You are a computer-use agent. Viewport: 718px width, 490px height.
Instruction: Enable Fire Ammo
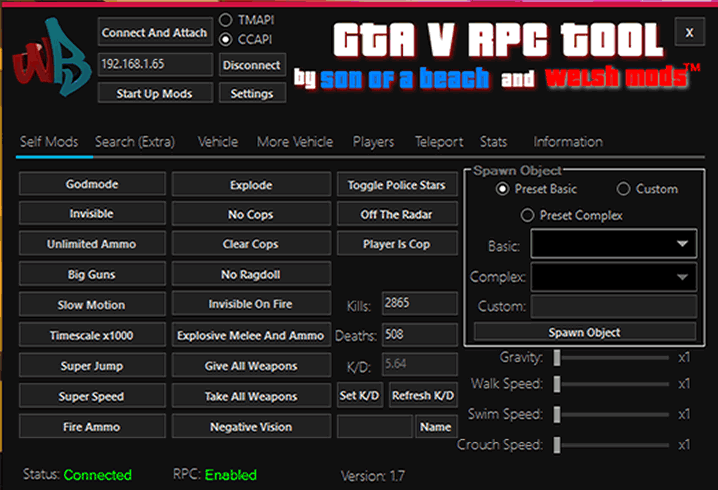(92, 427)
